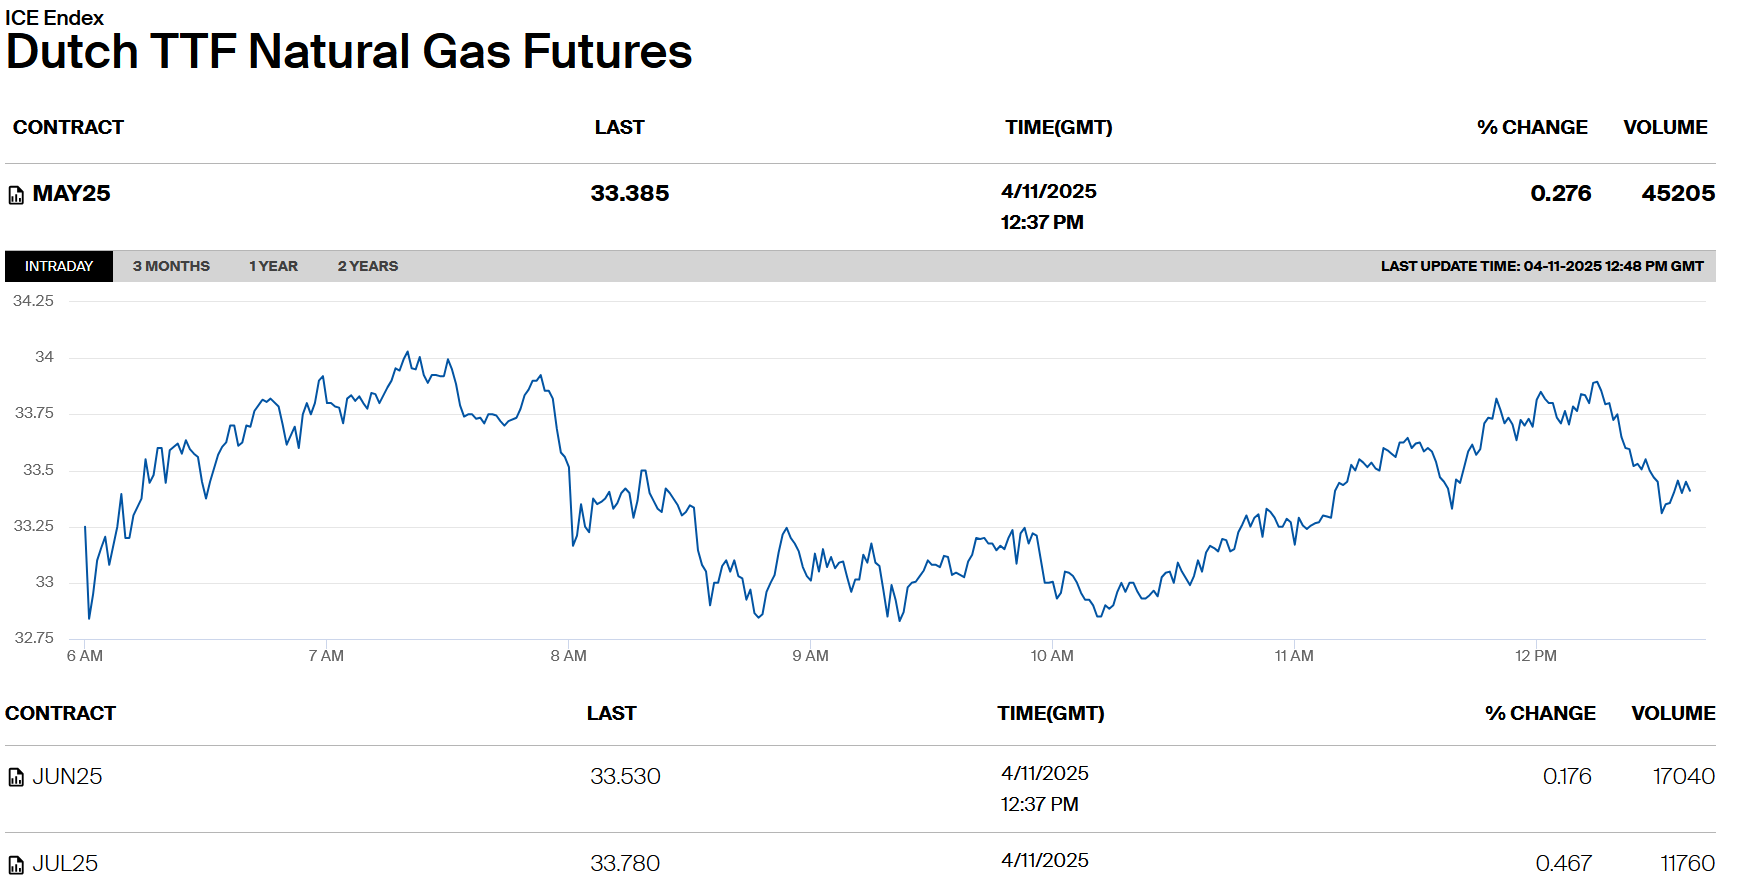Image resolution: width=1754 pixels, height=882 pixels.
Task: Click the JUL25 contract report icon
Action: [x=16, y=864]
